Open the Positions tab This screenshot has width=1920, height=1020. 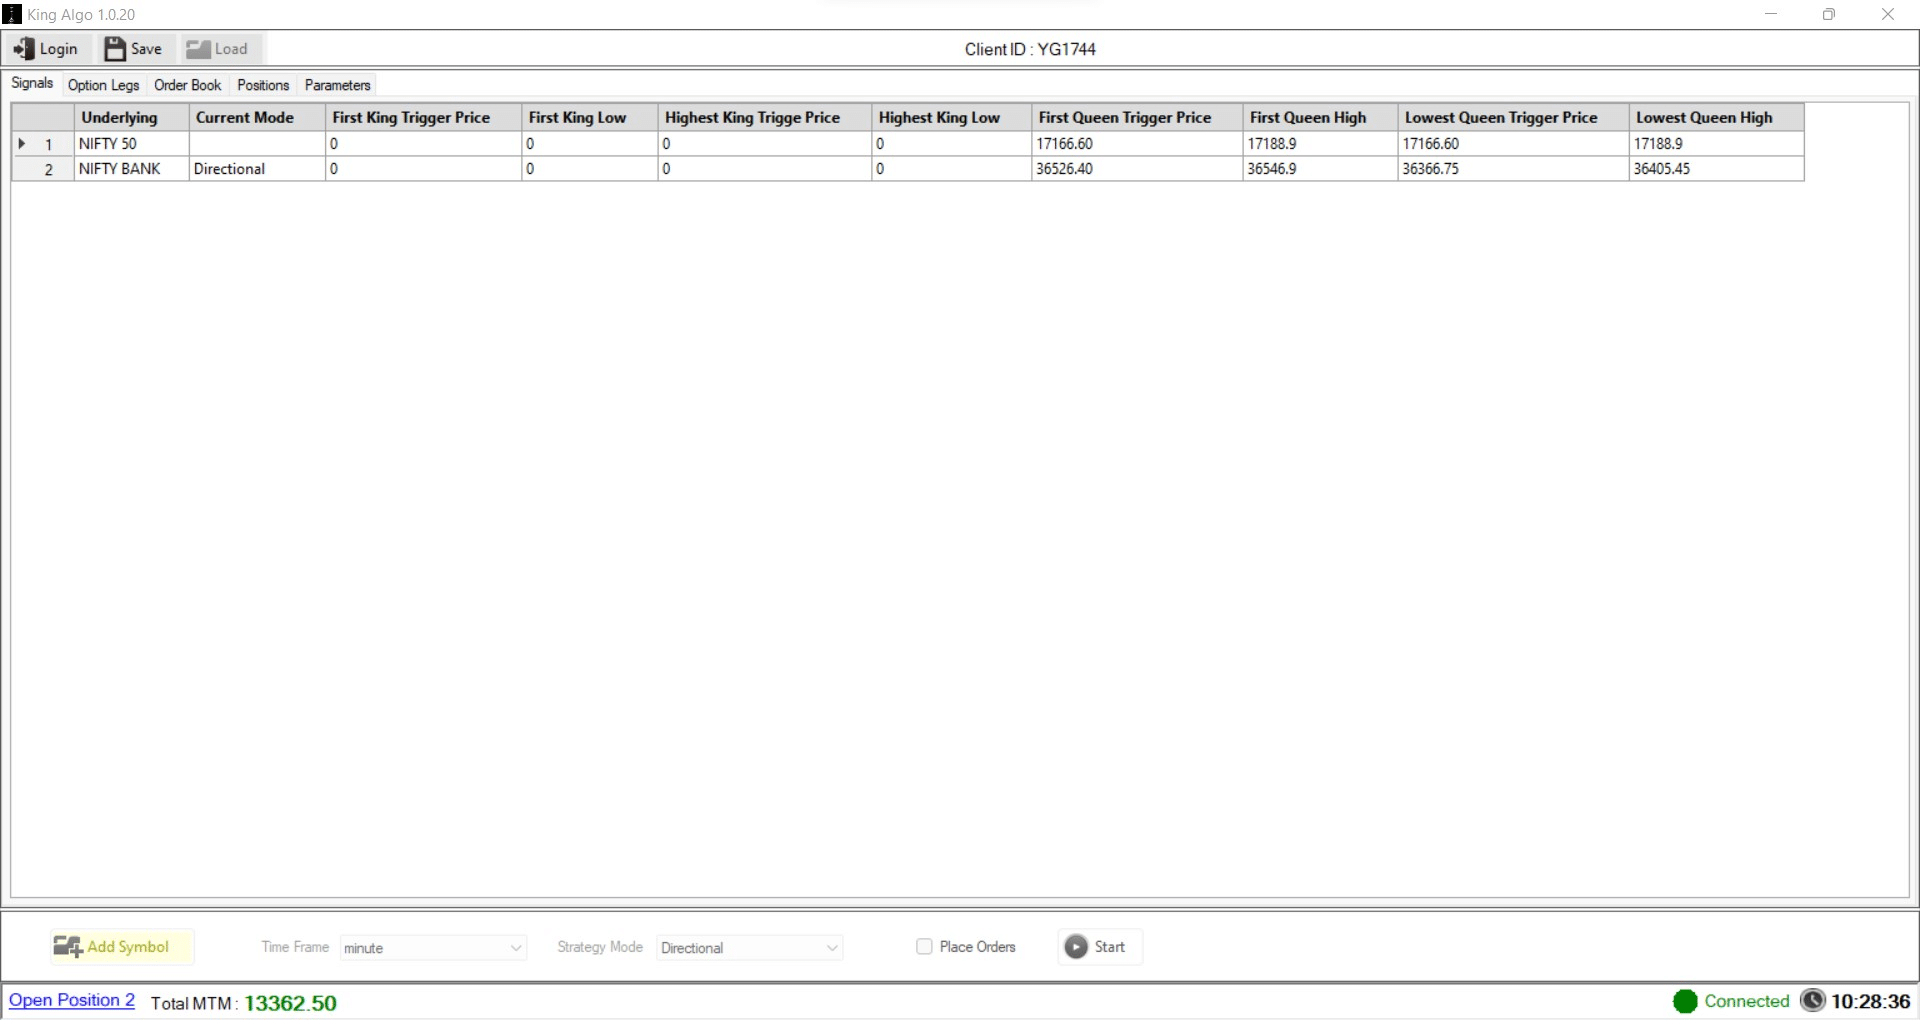(x=263, y=85)
